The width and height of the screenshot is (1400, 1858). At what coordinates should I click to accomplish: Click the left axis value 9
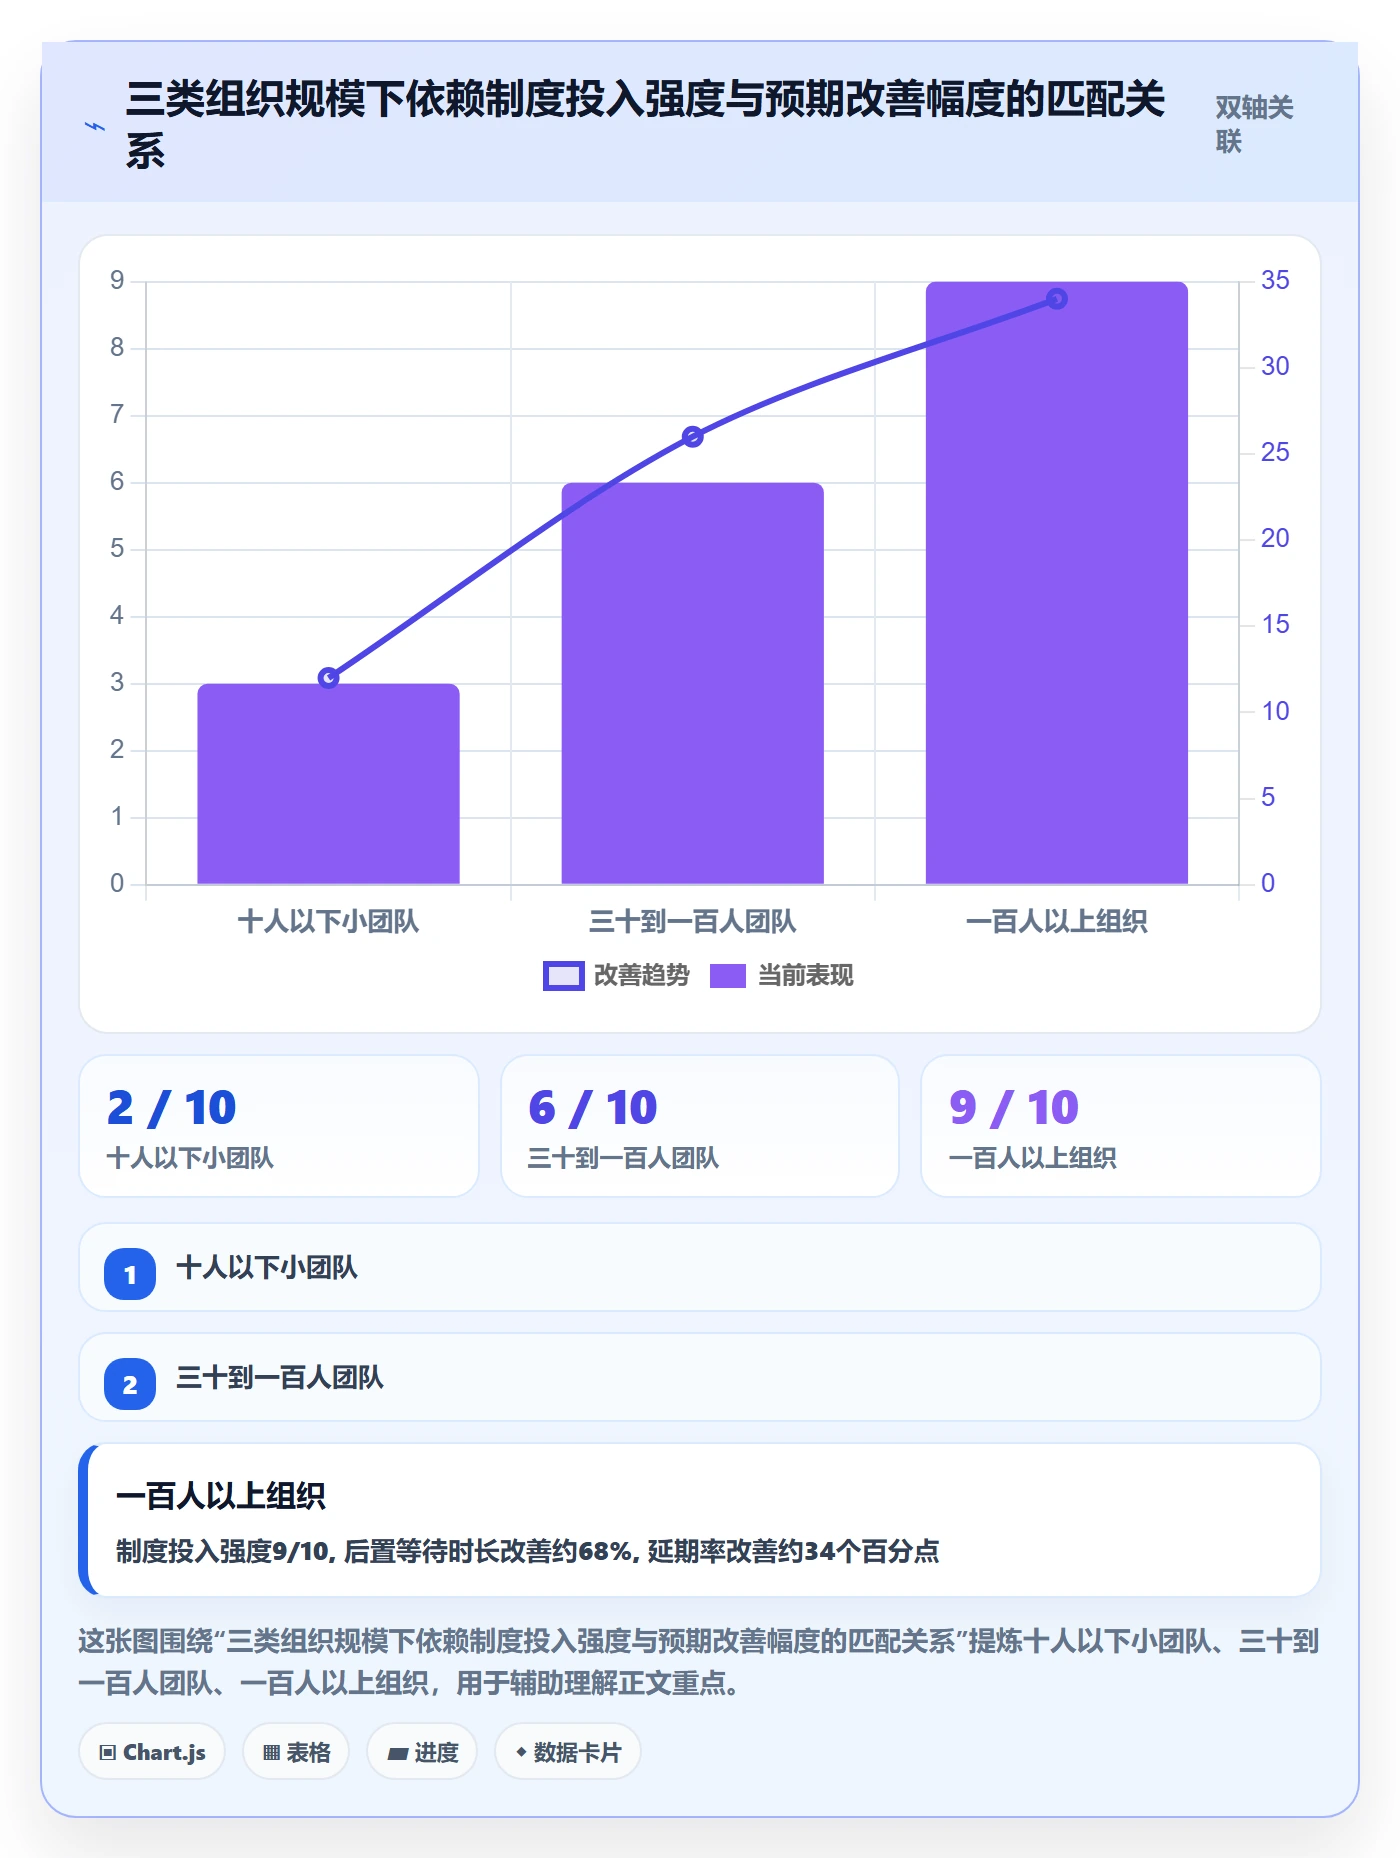pyautogui.click(x=117, y=280)
